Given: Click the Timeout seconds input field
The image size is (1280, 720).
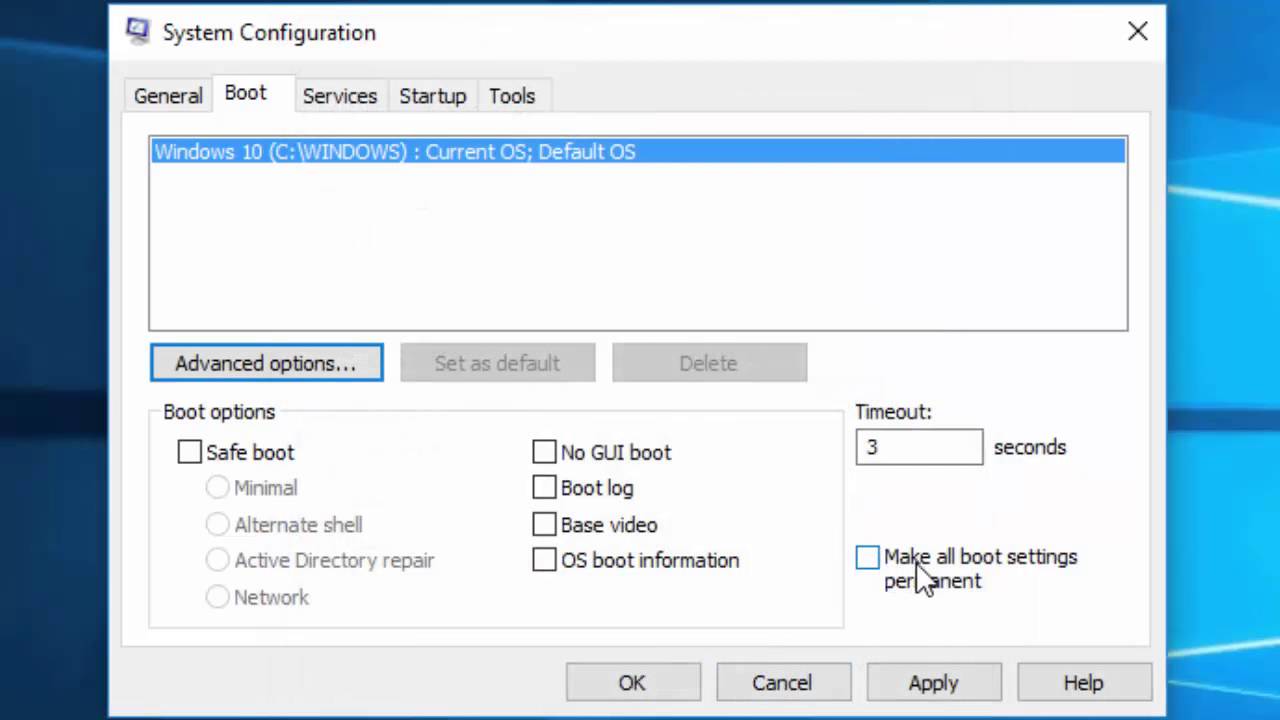Looking at the screenshot, I should pos(919,447).
